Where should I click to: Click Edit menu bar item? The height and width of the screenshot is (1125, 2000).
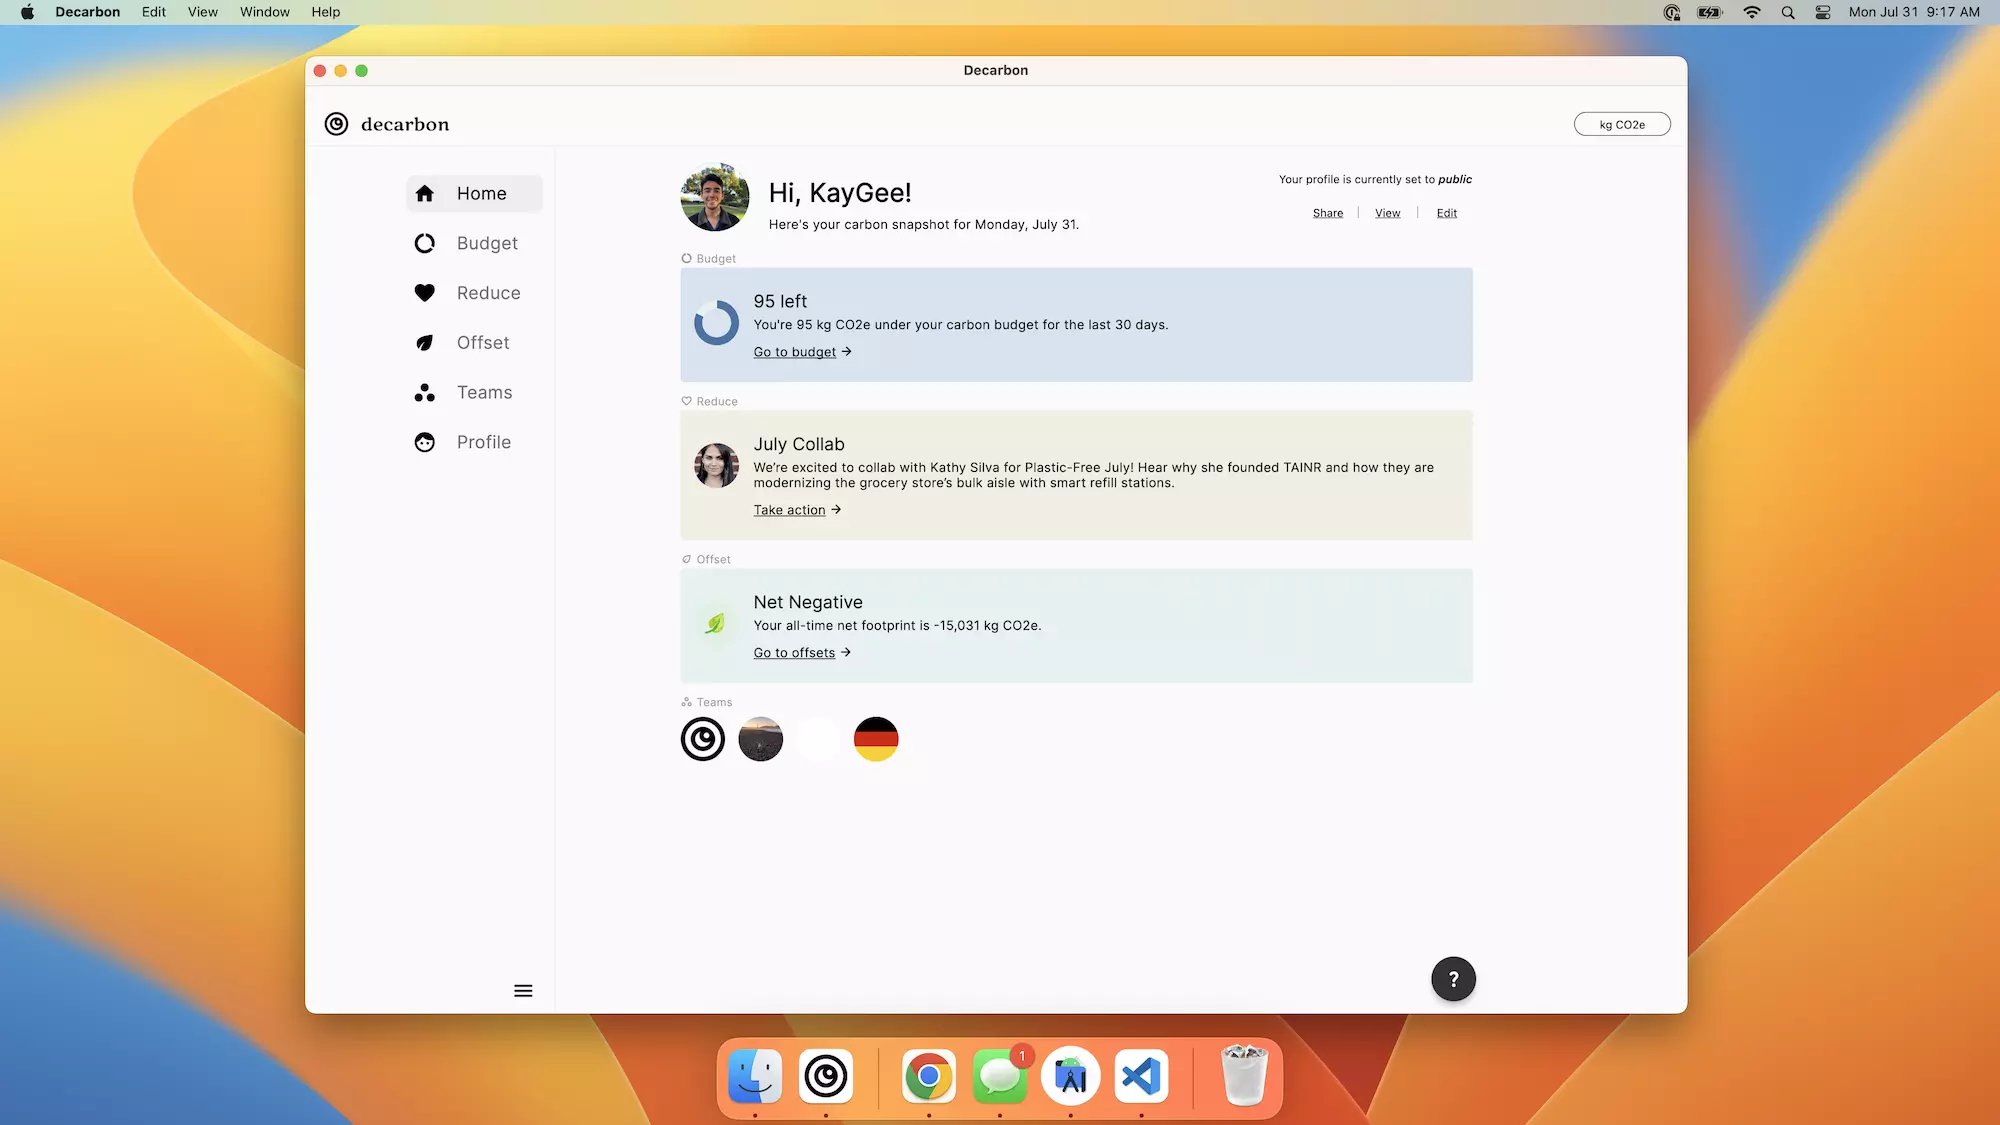pyautogui.click(x=152, y=11)
